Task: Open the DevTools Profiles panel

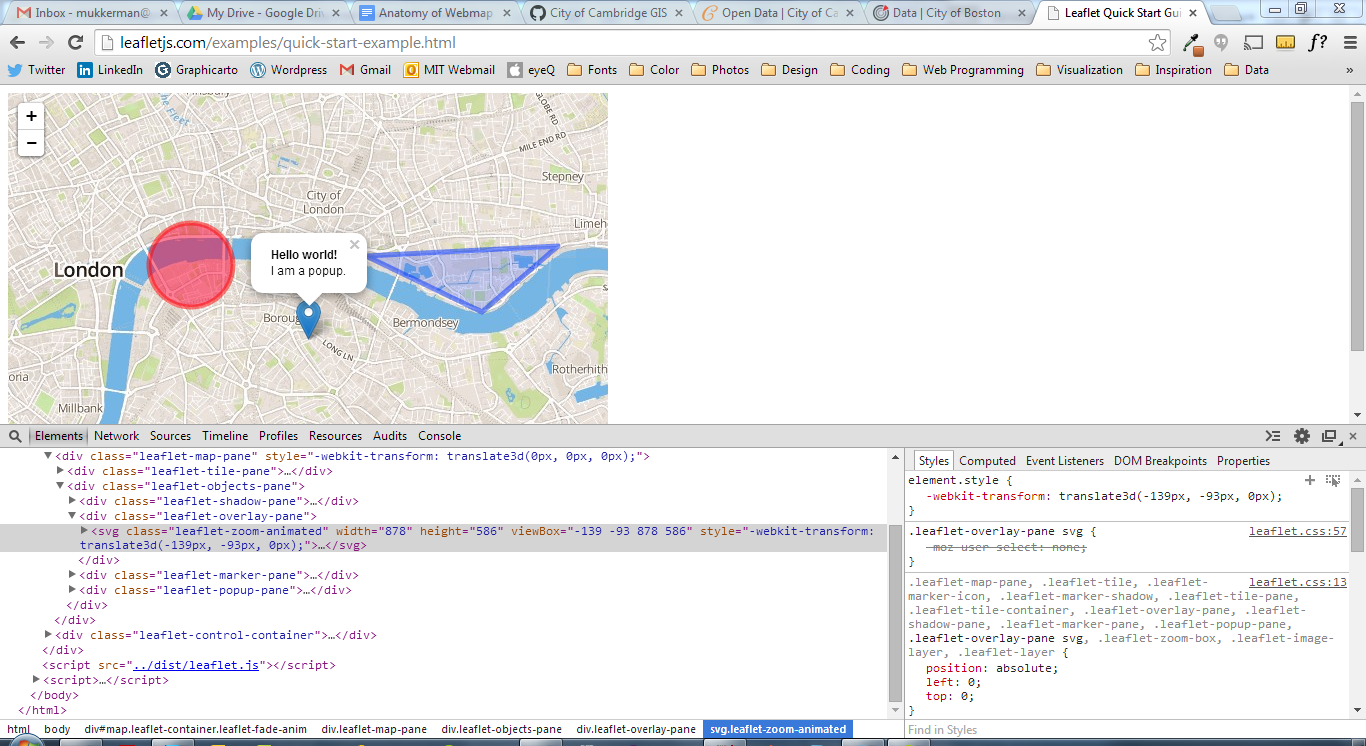Action: point(278,436)
